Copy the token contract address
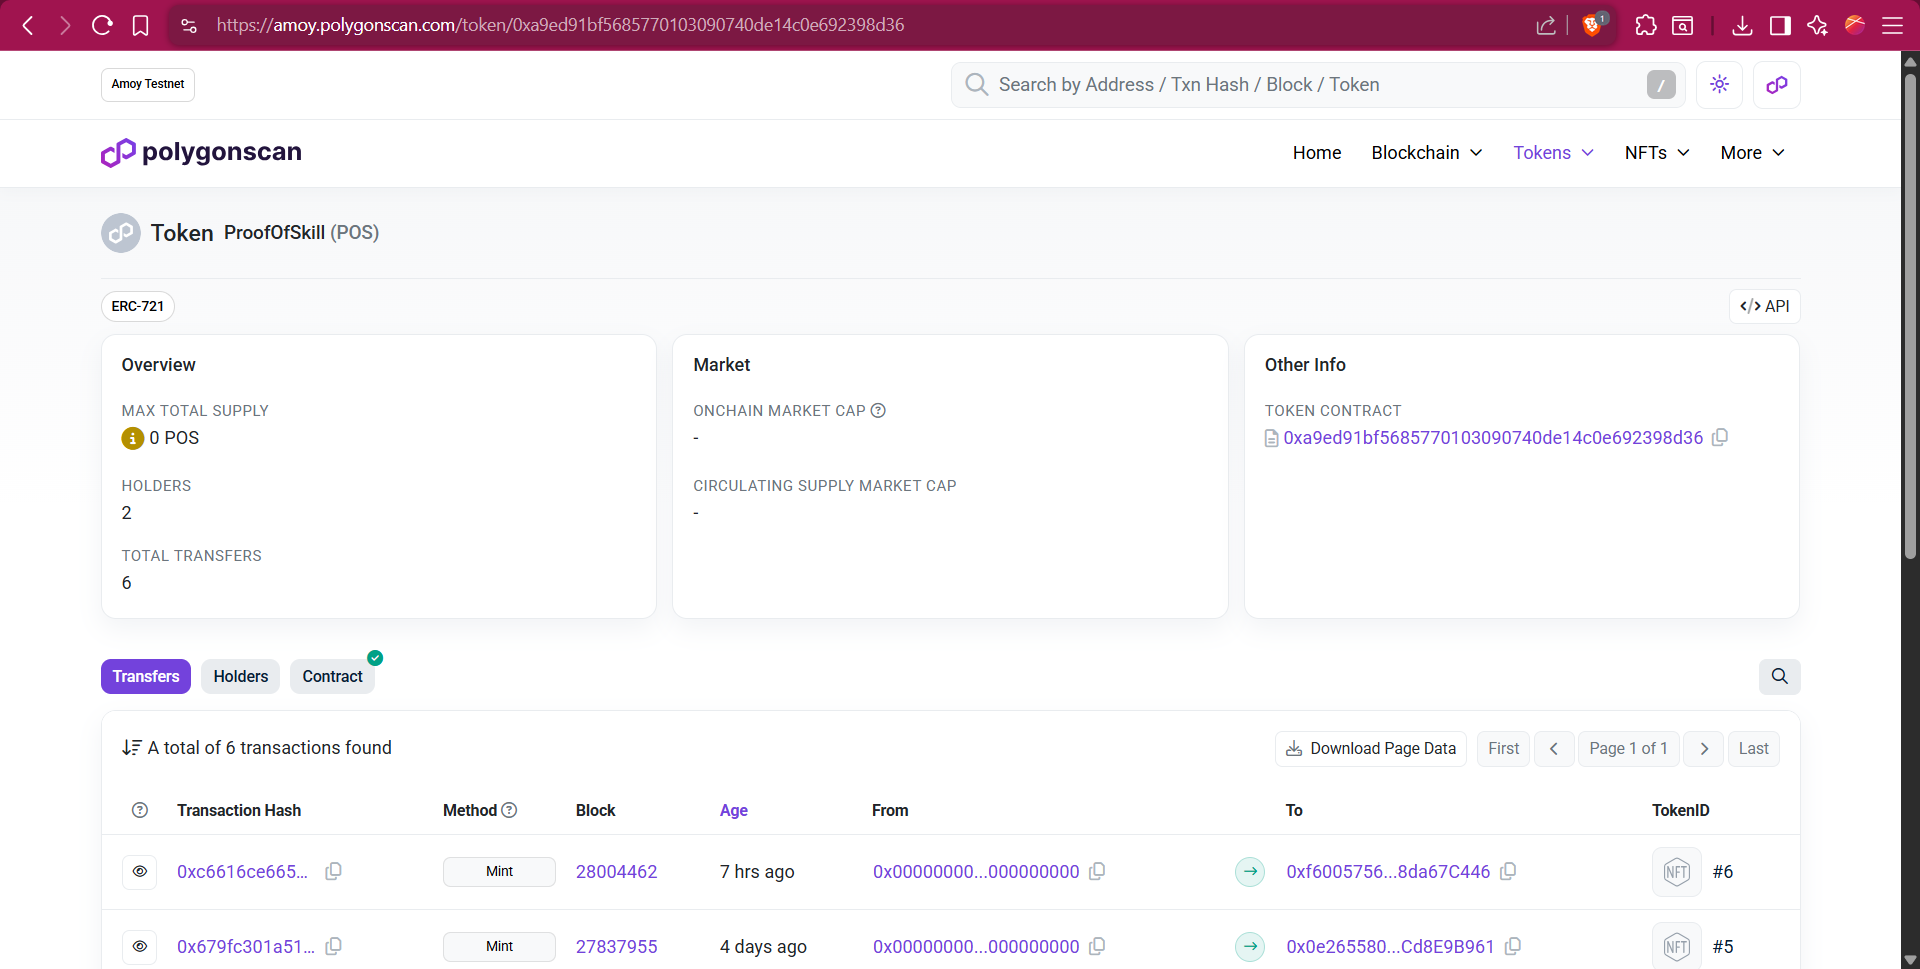The image size is (1920, 969). [1720, 437]
